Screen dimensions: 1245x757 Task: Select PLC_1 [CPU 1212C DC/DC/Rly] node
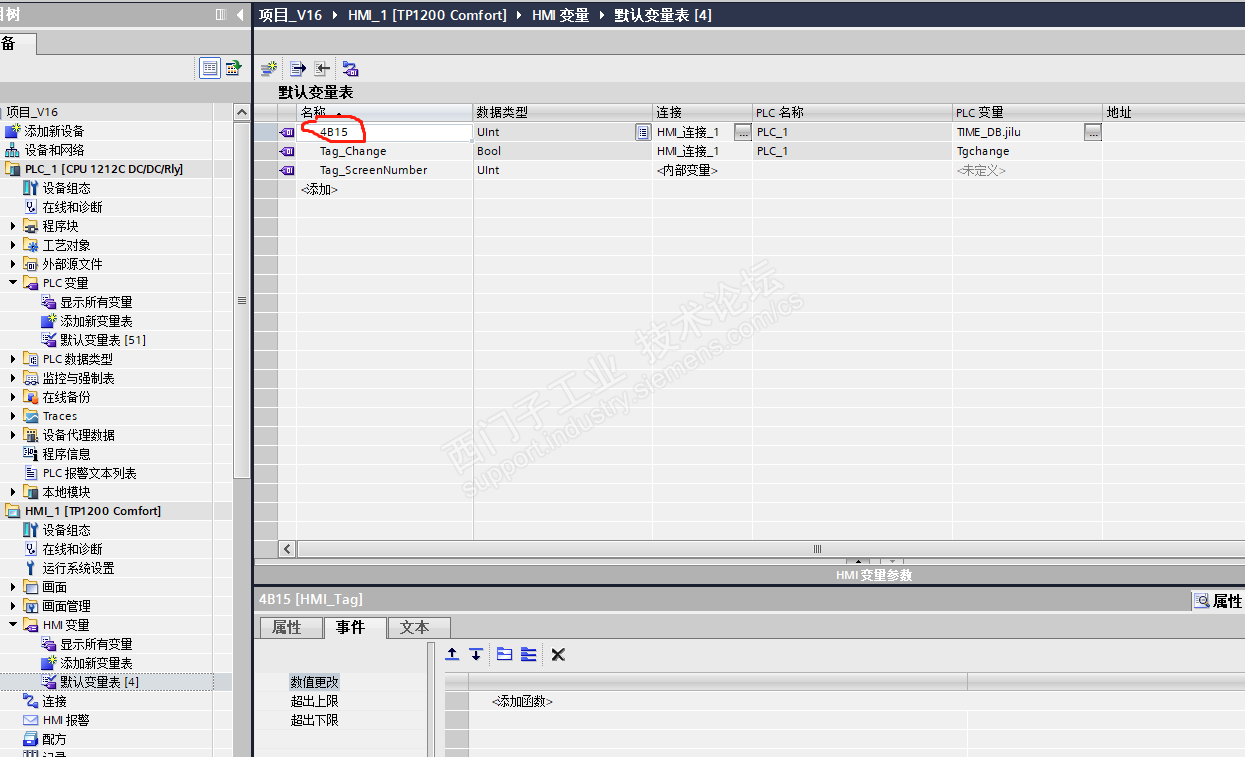click(104, 169)
